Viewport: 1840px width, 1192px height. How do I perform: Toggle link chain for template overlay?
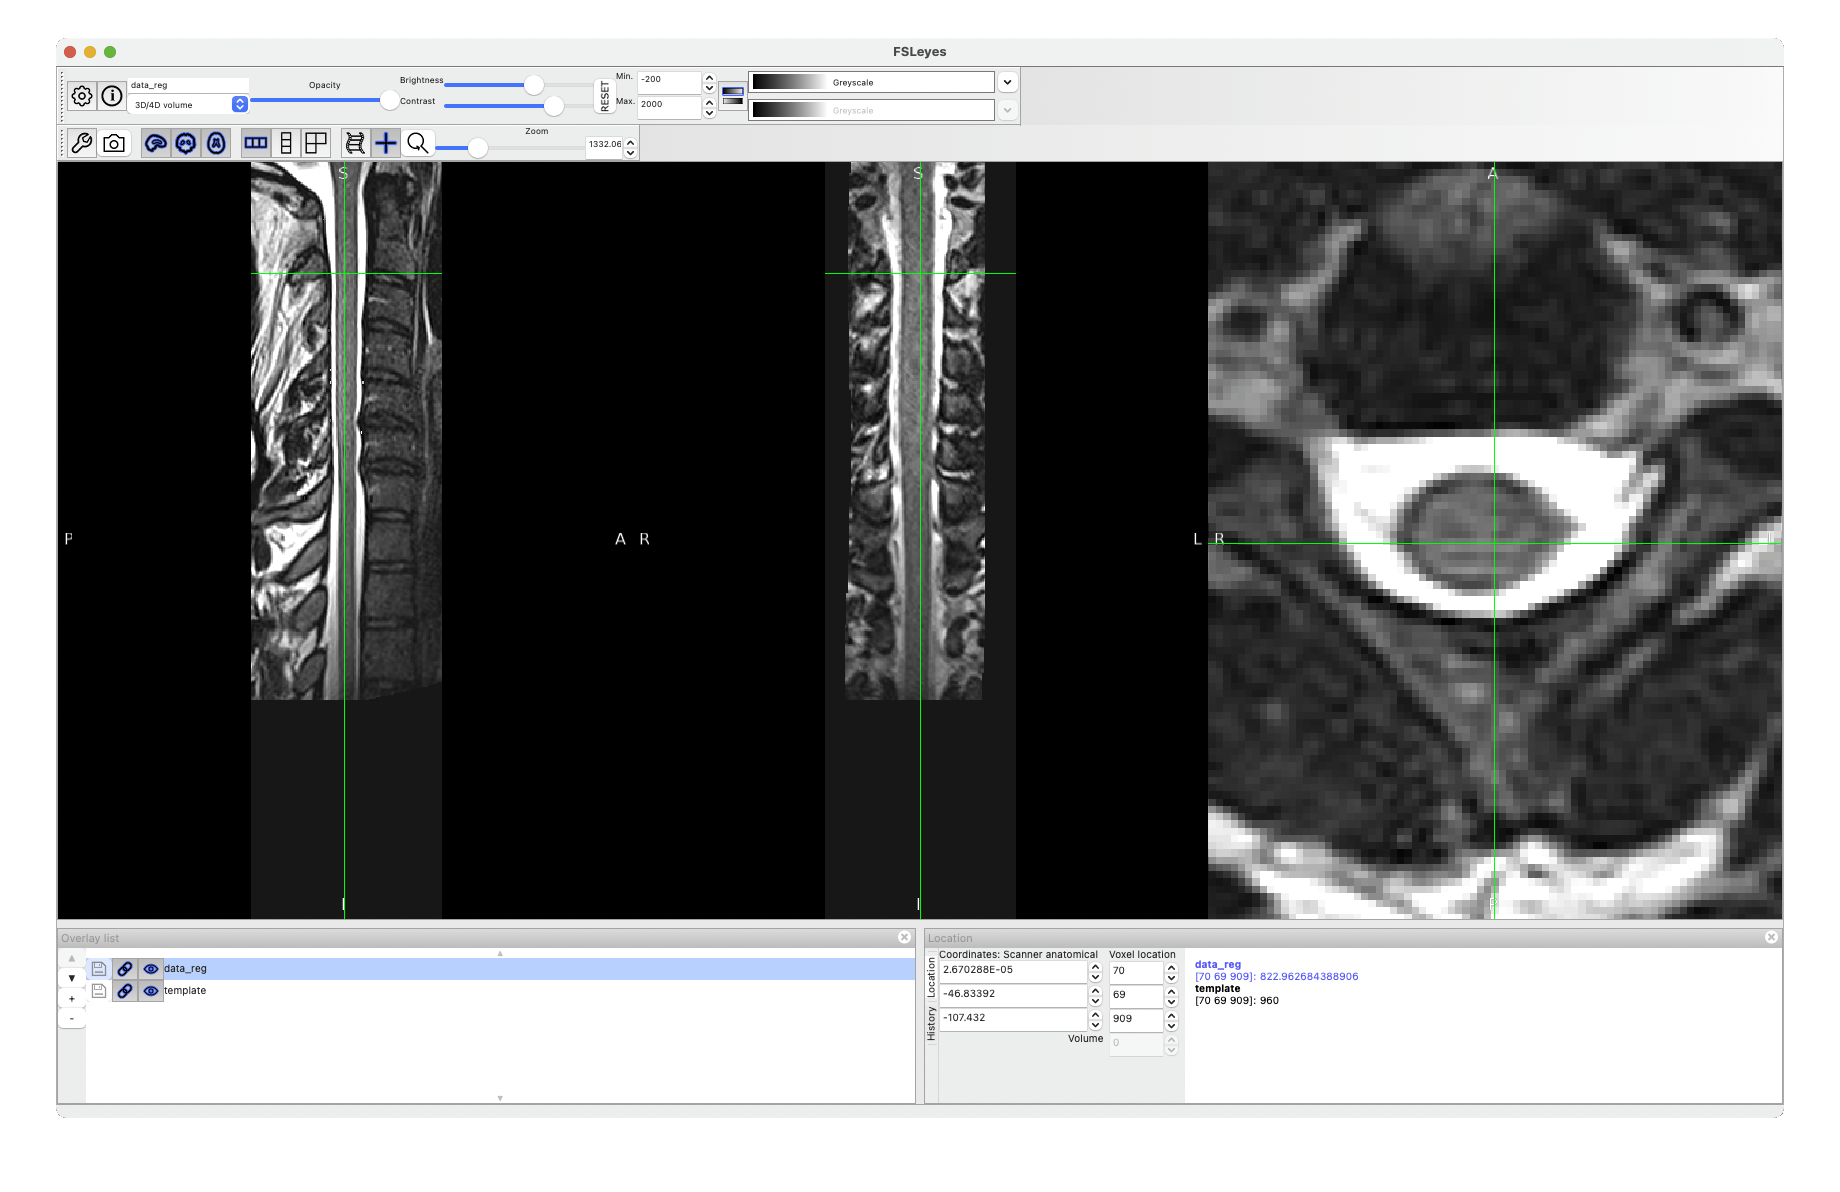(x=125, y=991)
